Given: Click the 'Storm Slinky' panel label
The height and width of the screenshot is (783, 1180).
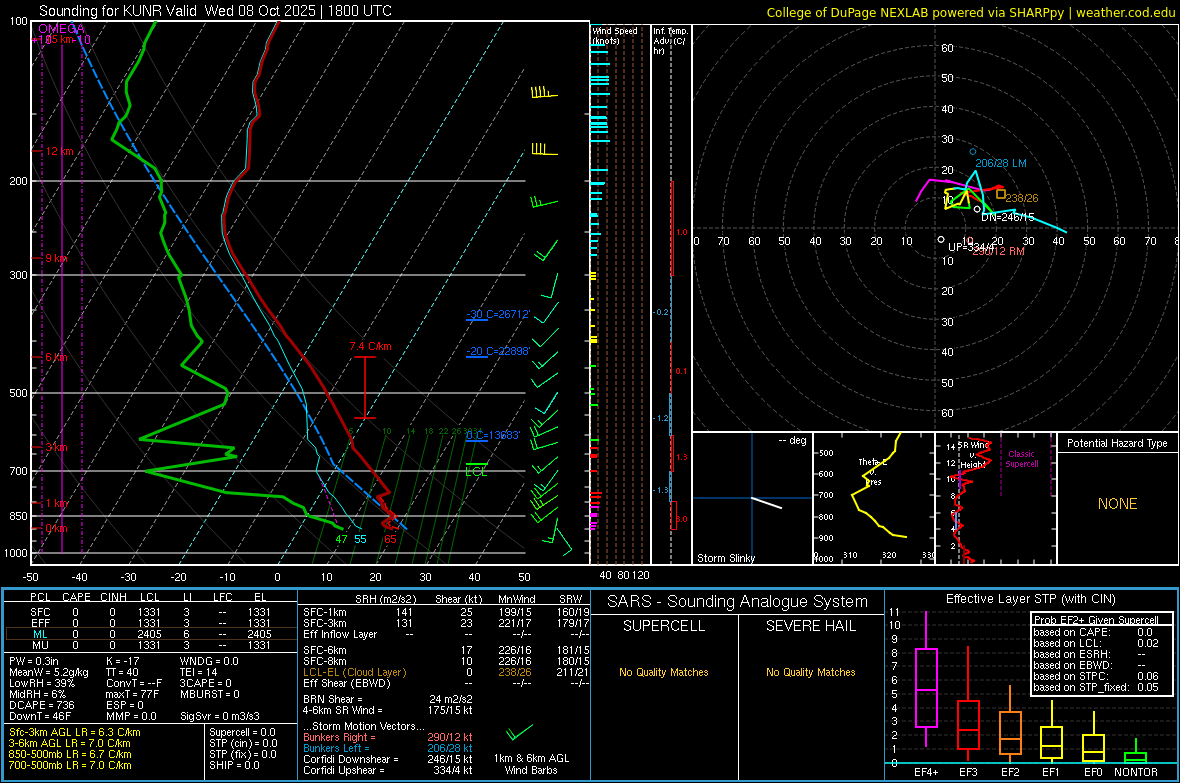Looking at the screenshot, I should point(725,558).
